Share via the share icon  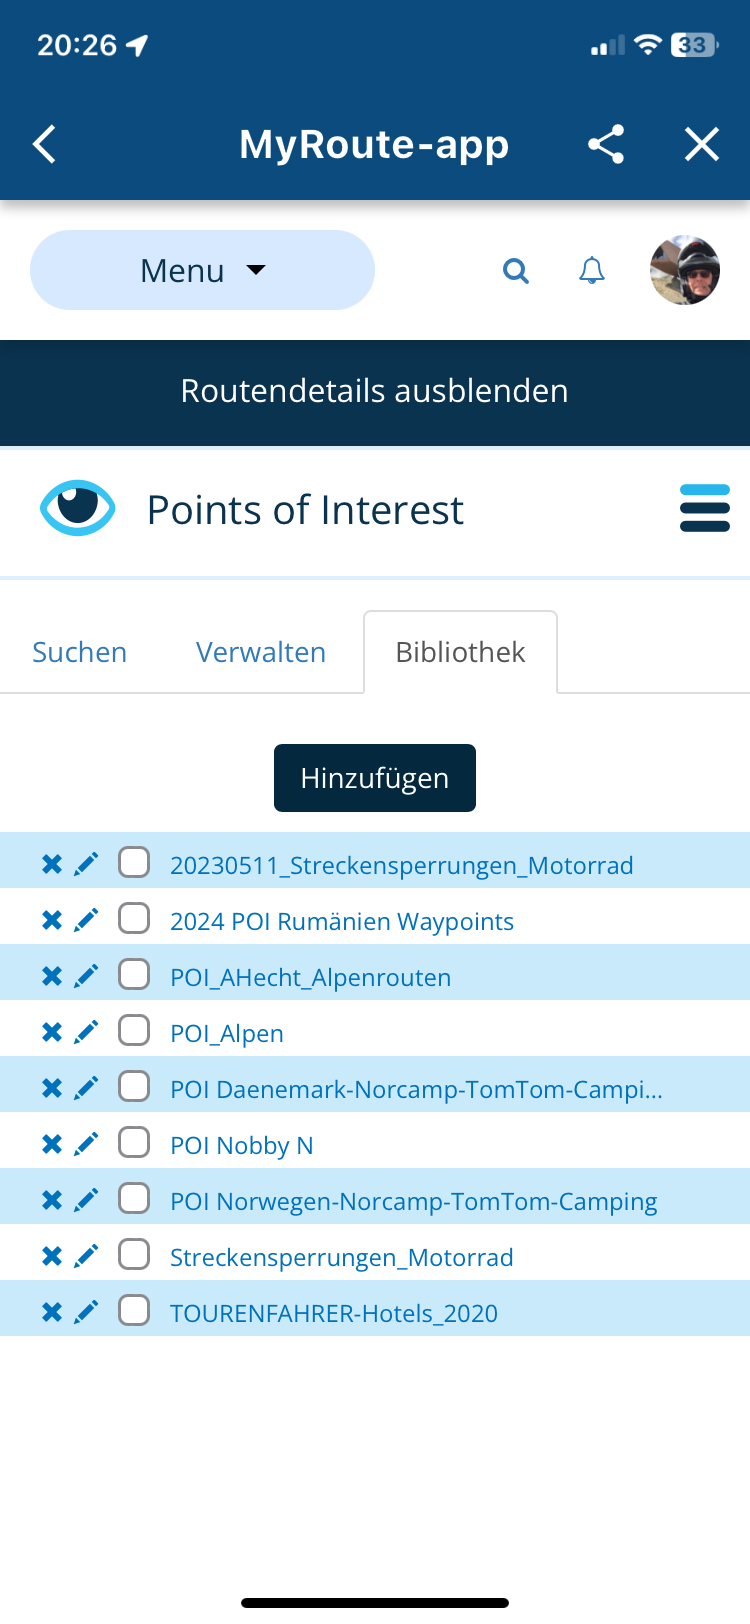point(606,145)
